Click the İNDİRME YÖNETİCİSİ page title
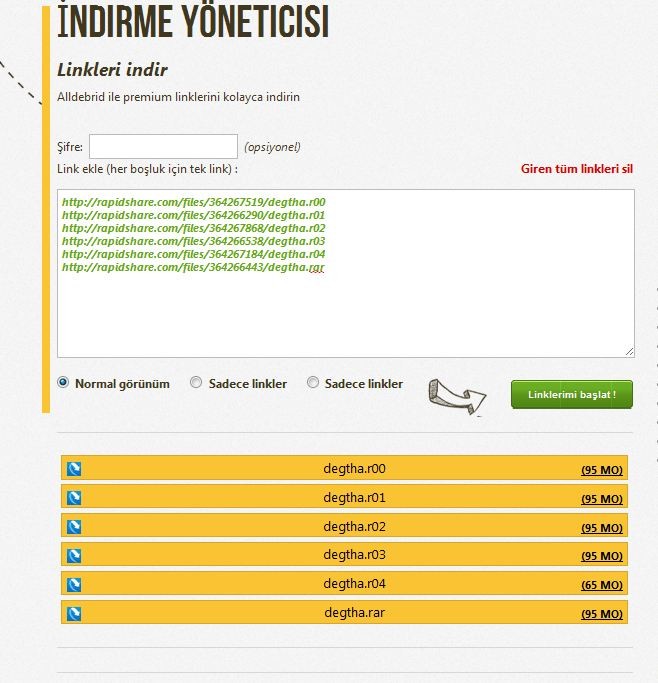The height and width of the screenshot is (683, 658). click(193, 21)
